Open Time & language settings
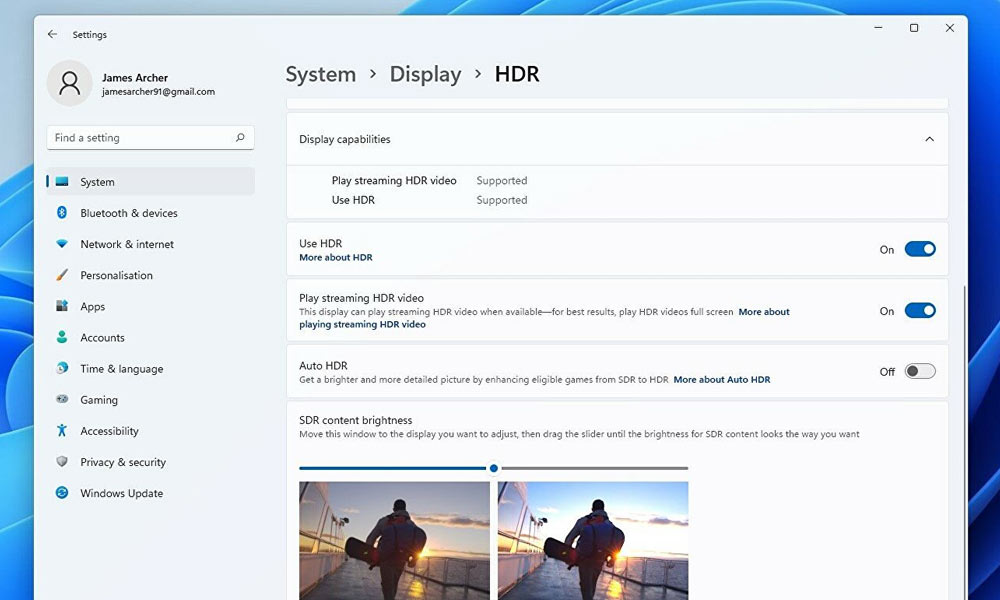1000x600 pixels. (x=151, y=369)
